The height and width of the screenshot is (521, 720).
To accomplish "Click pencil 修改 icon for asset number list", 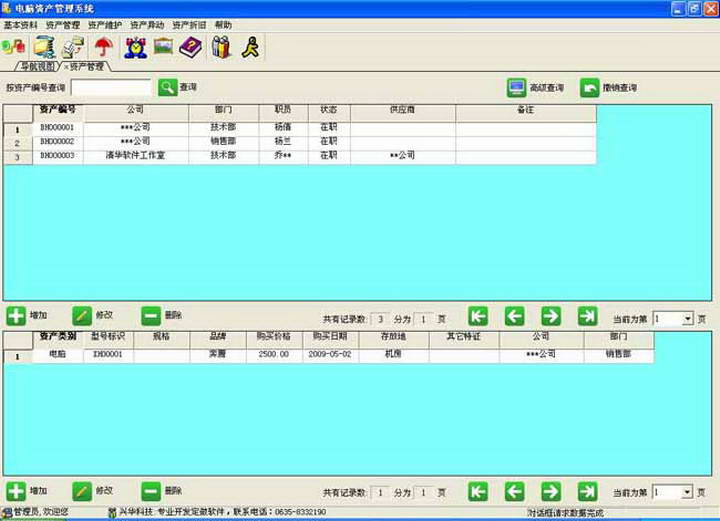I will click(82, 316).
